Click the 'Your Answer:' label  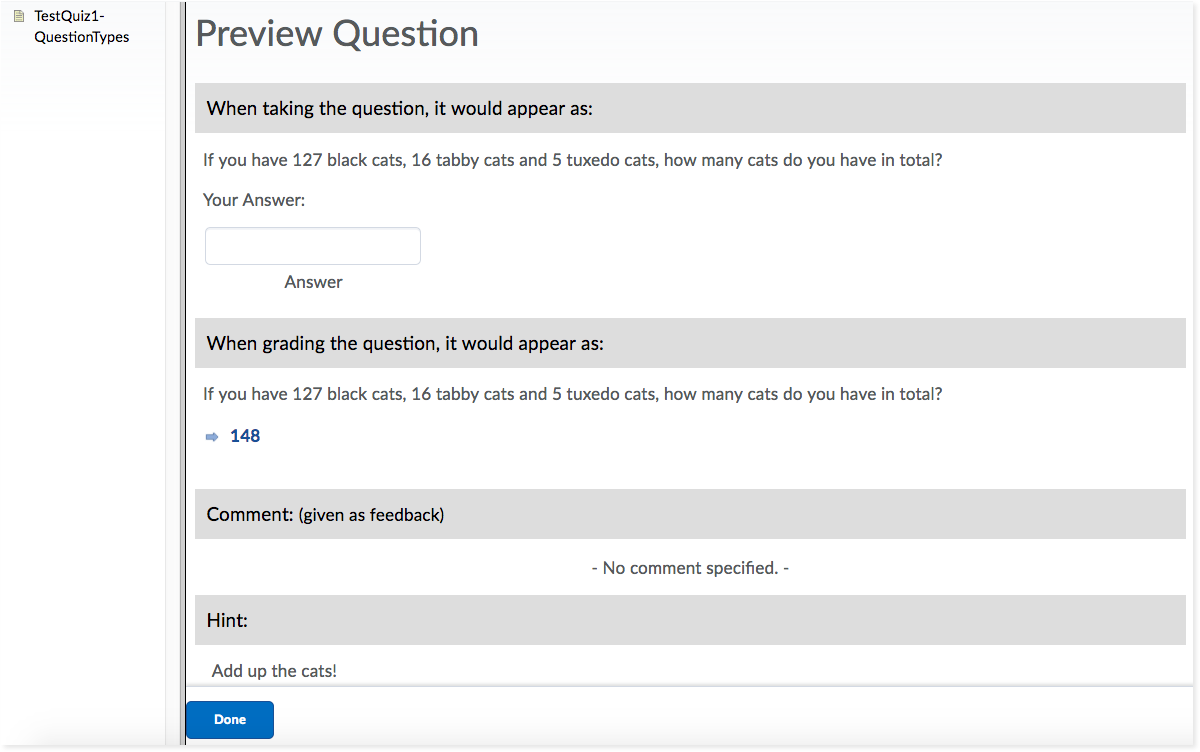tap(254, 200)
